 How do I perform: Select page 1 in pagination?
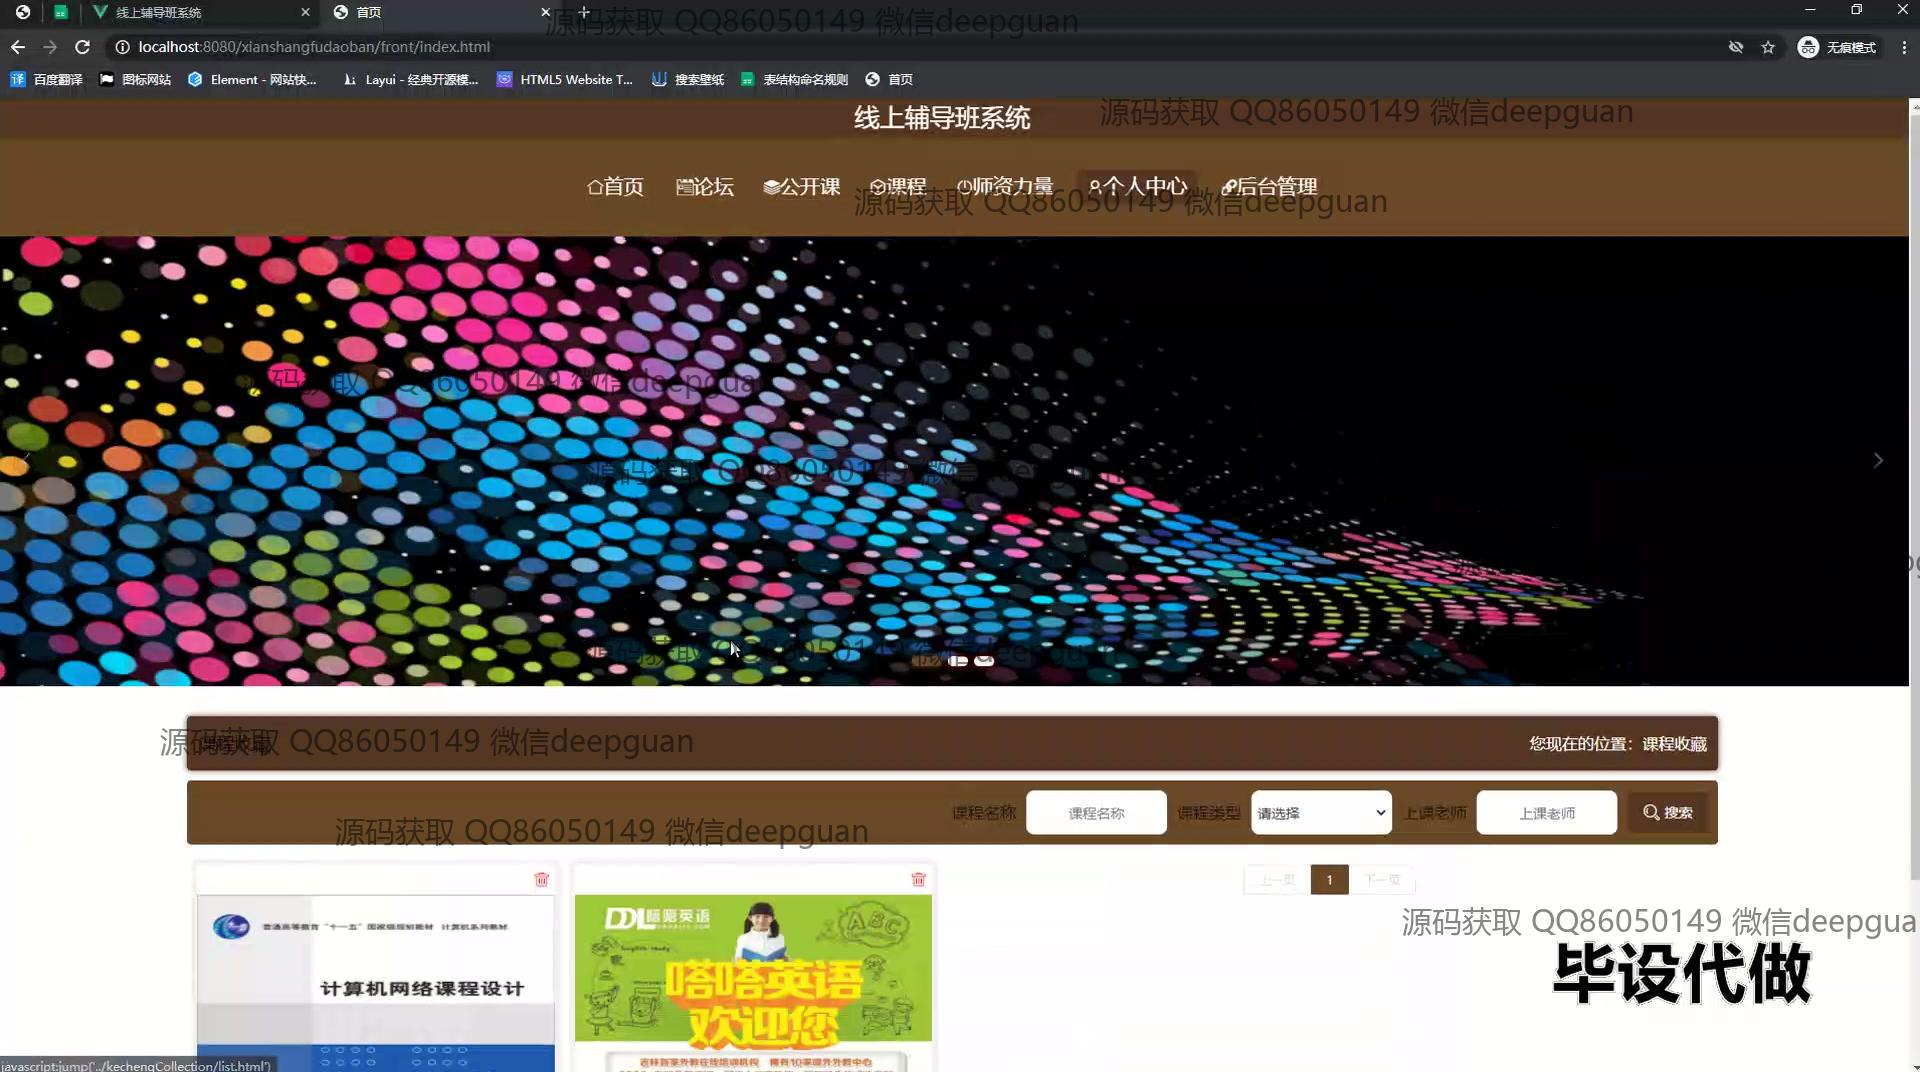(1329, 880)
